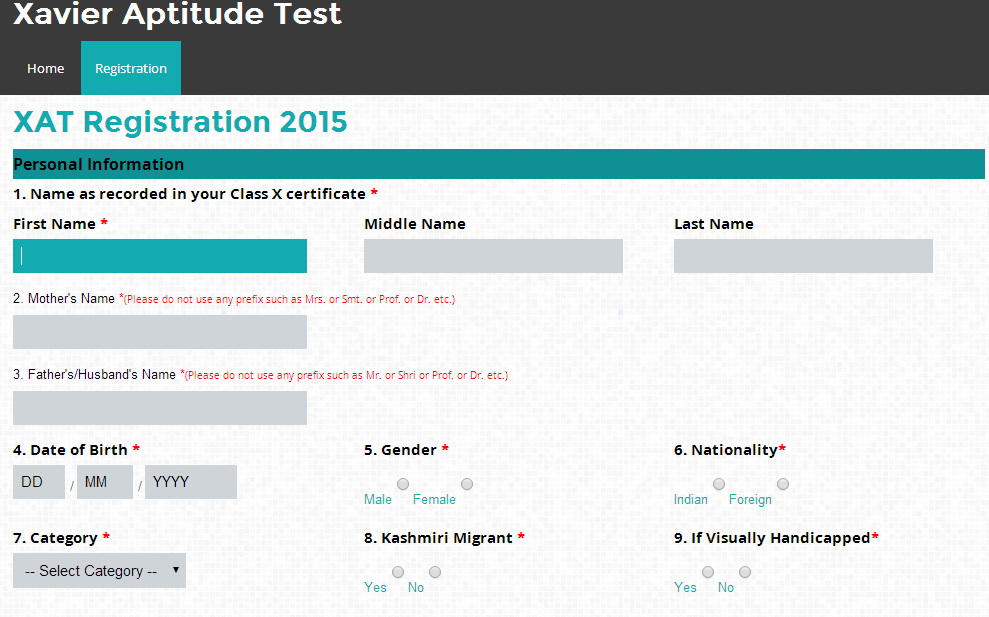Click the YYYY year field under Date of Birth
Screen dimensions: 989x617
coord(190,481)
